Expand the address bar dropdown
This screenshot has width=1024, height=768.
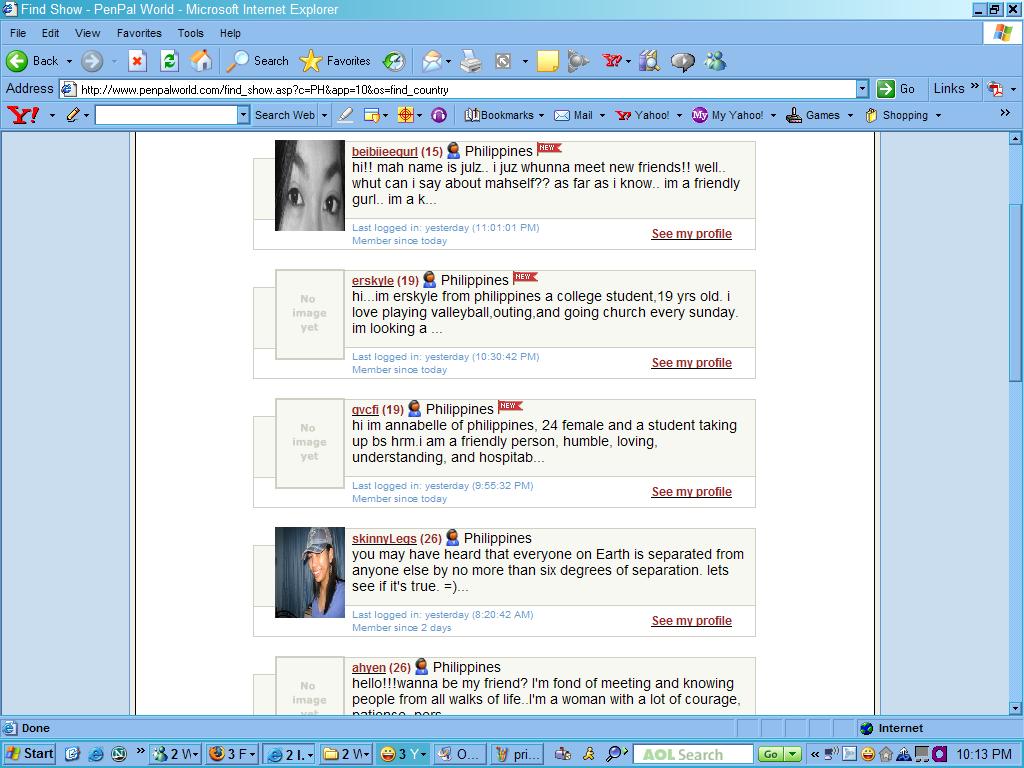pos(862,89)
